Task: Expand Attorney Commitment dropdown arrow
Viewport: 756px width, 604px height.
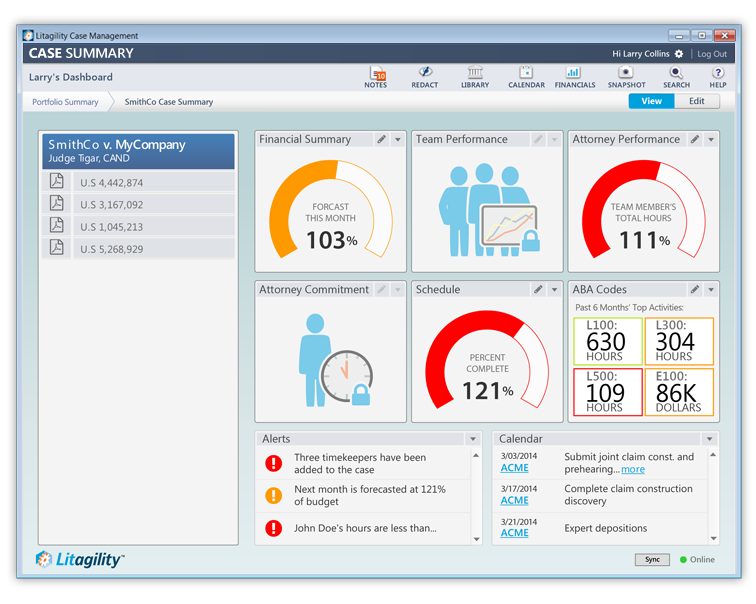Action: tap(398, 290)
